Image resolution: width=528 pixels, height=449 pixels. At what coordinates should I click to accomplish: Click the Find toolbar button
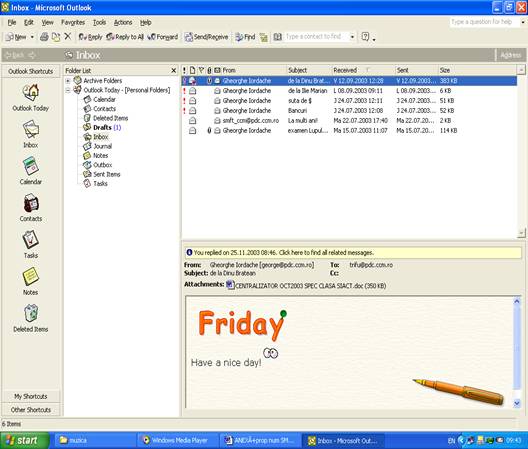click(245, 37)
